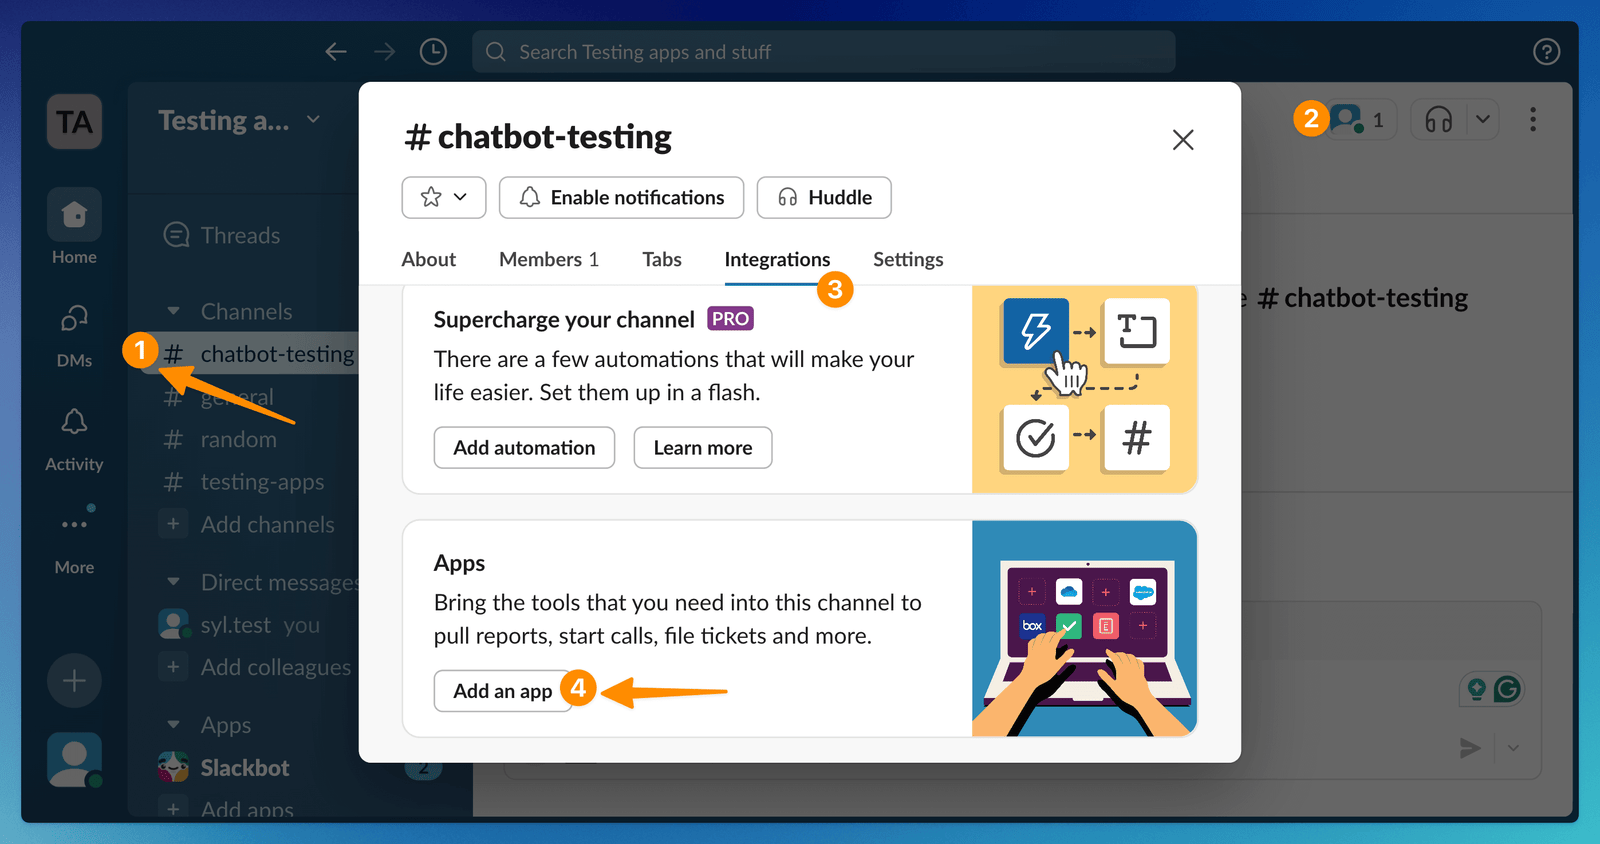Open the star dropdown in channel details
This screenshot has height=844, width=1600.
444,198
